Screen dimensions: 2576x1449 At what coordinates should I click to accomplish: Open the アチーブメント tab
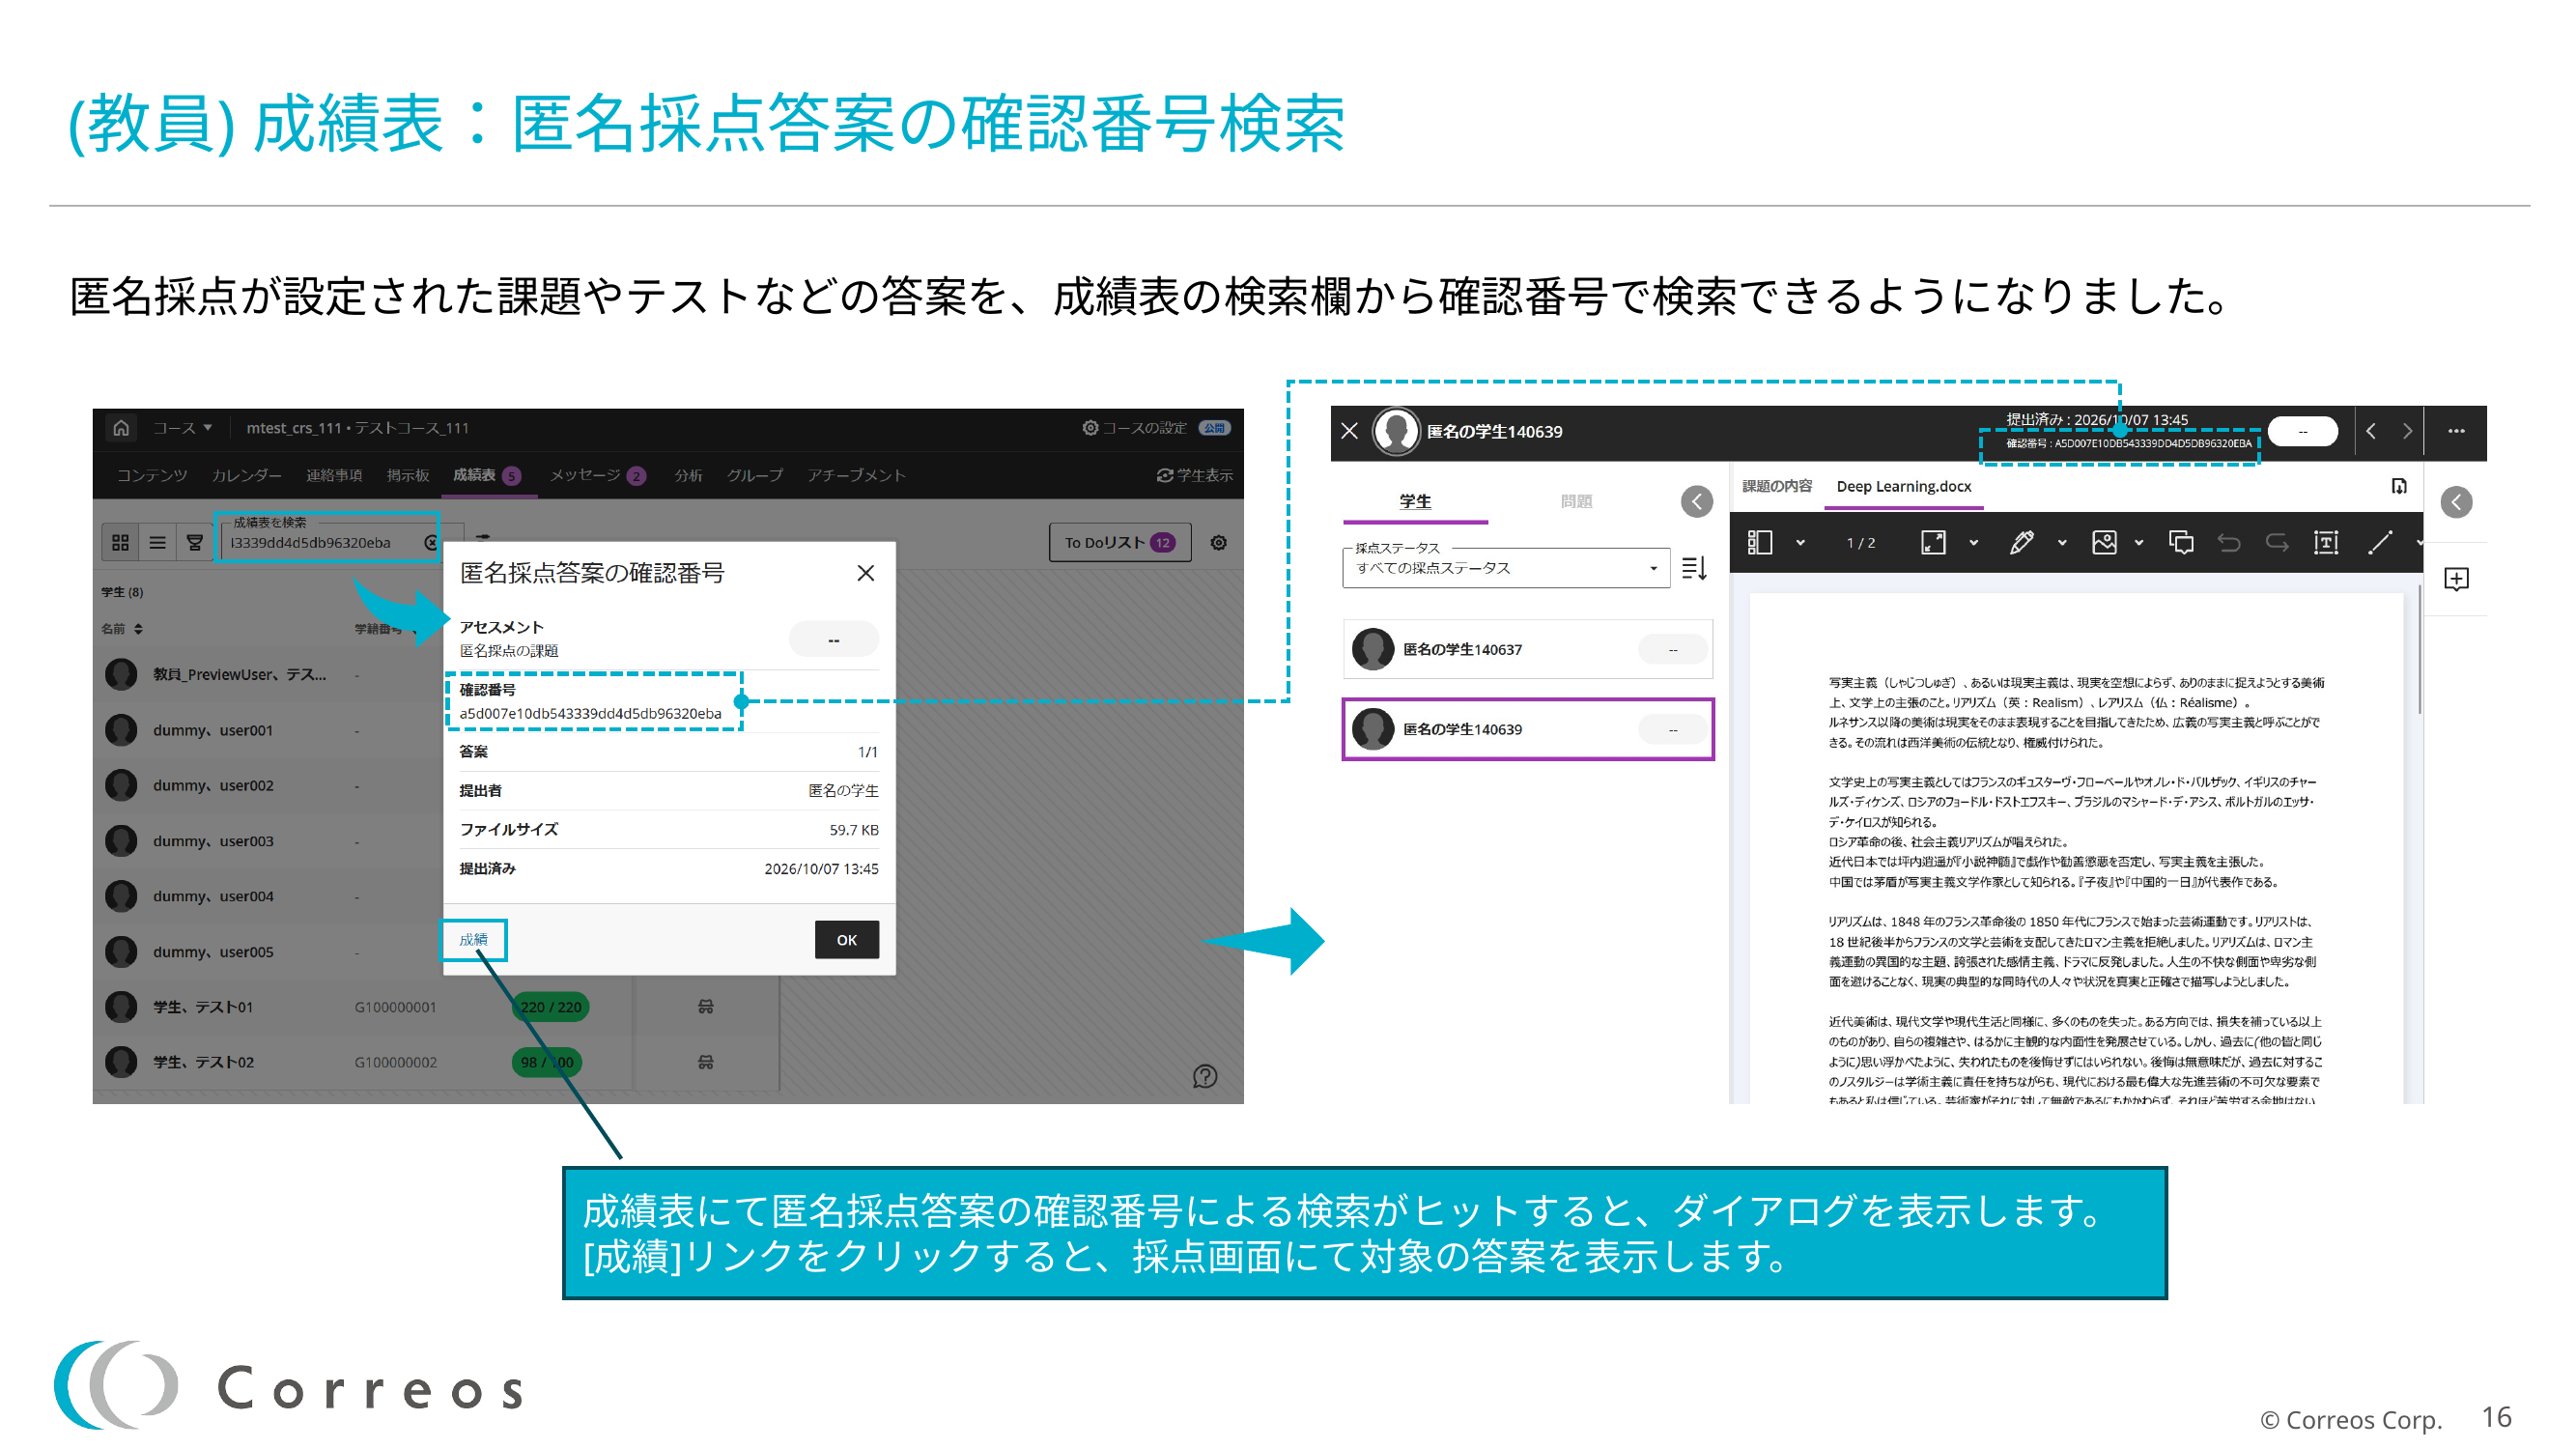click(x=856, y=475)
